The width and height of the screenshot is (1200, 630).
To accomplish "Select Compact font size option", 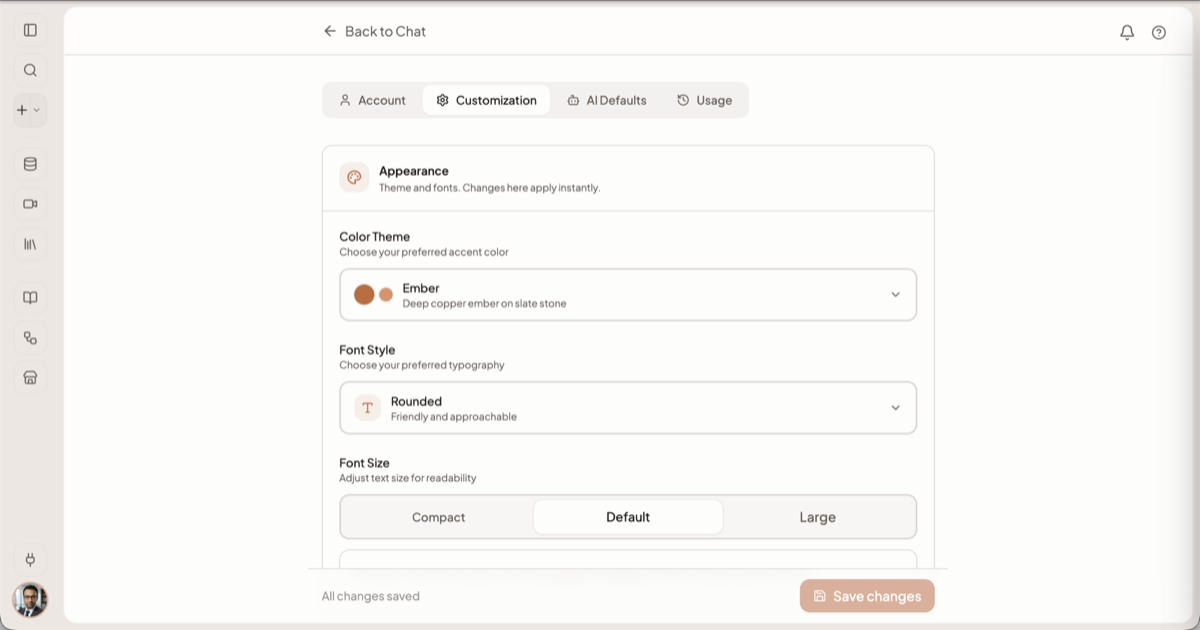I will (438, 517).
